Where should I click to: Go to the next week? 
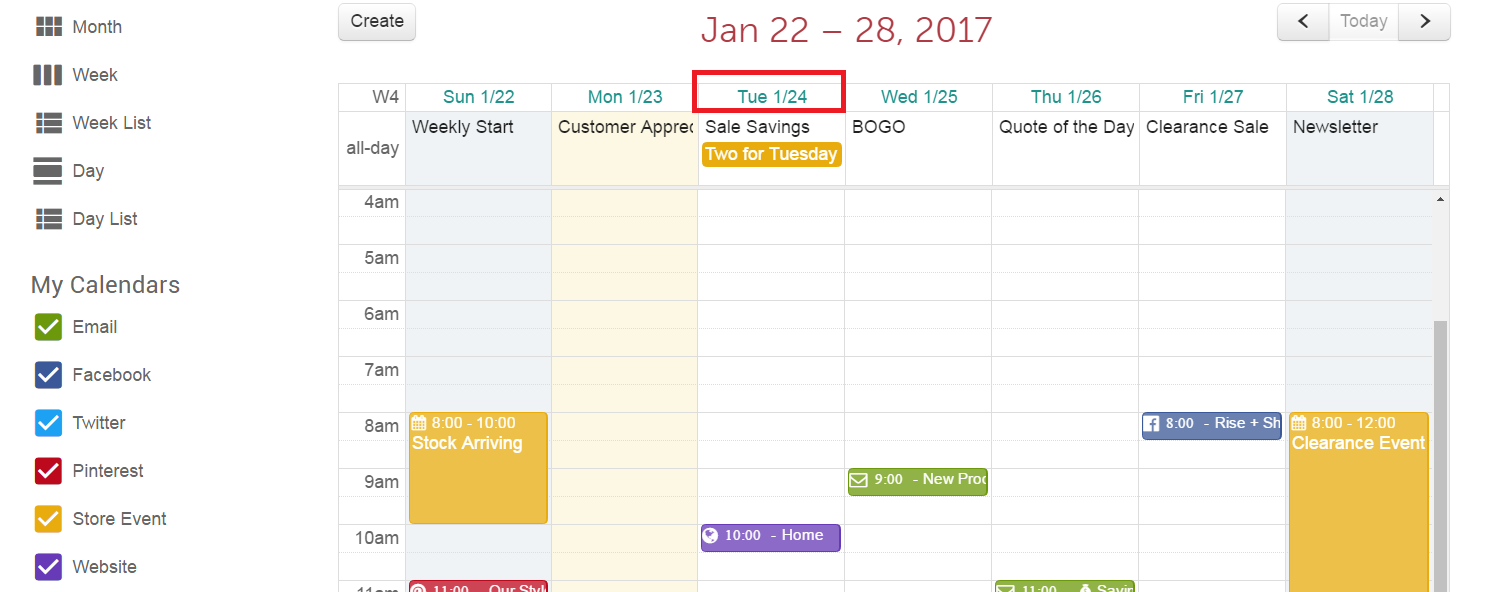pyautogui.click(x=1425, y=22)
